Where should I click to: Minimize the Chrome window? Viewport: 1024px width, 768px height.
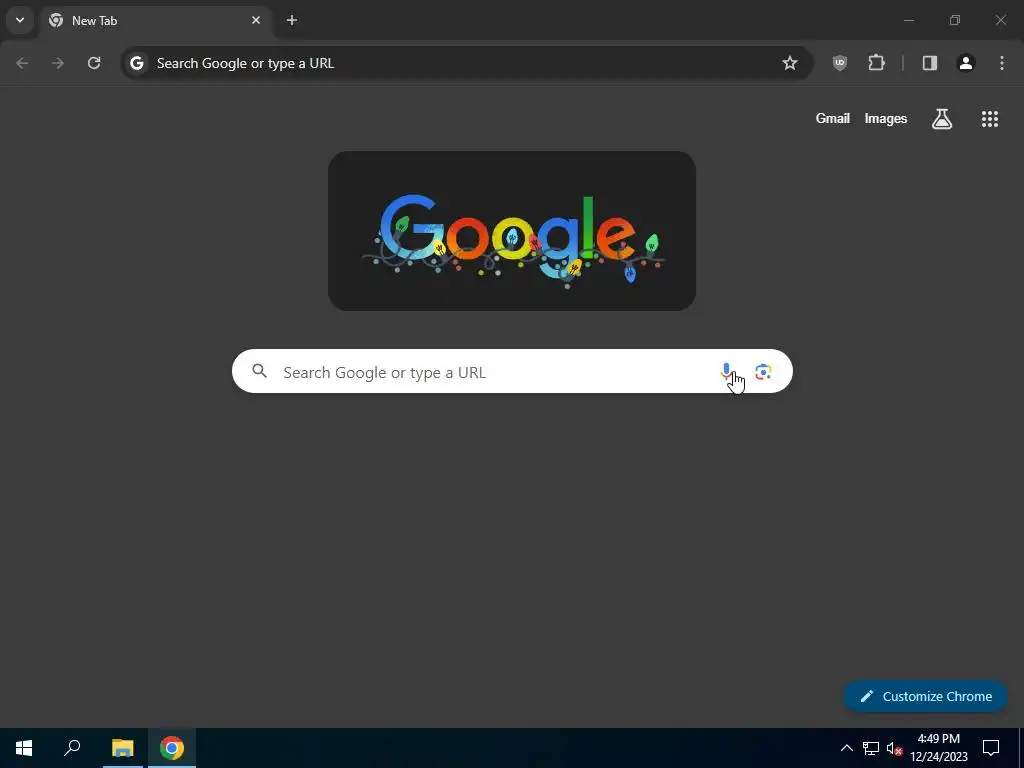click(x=908, y=20)
